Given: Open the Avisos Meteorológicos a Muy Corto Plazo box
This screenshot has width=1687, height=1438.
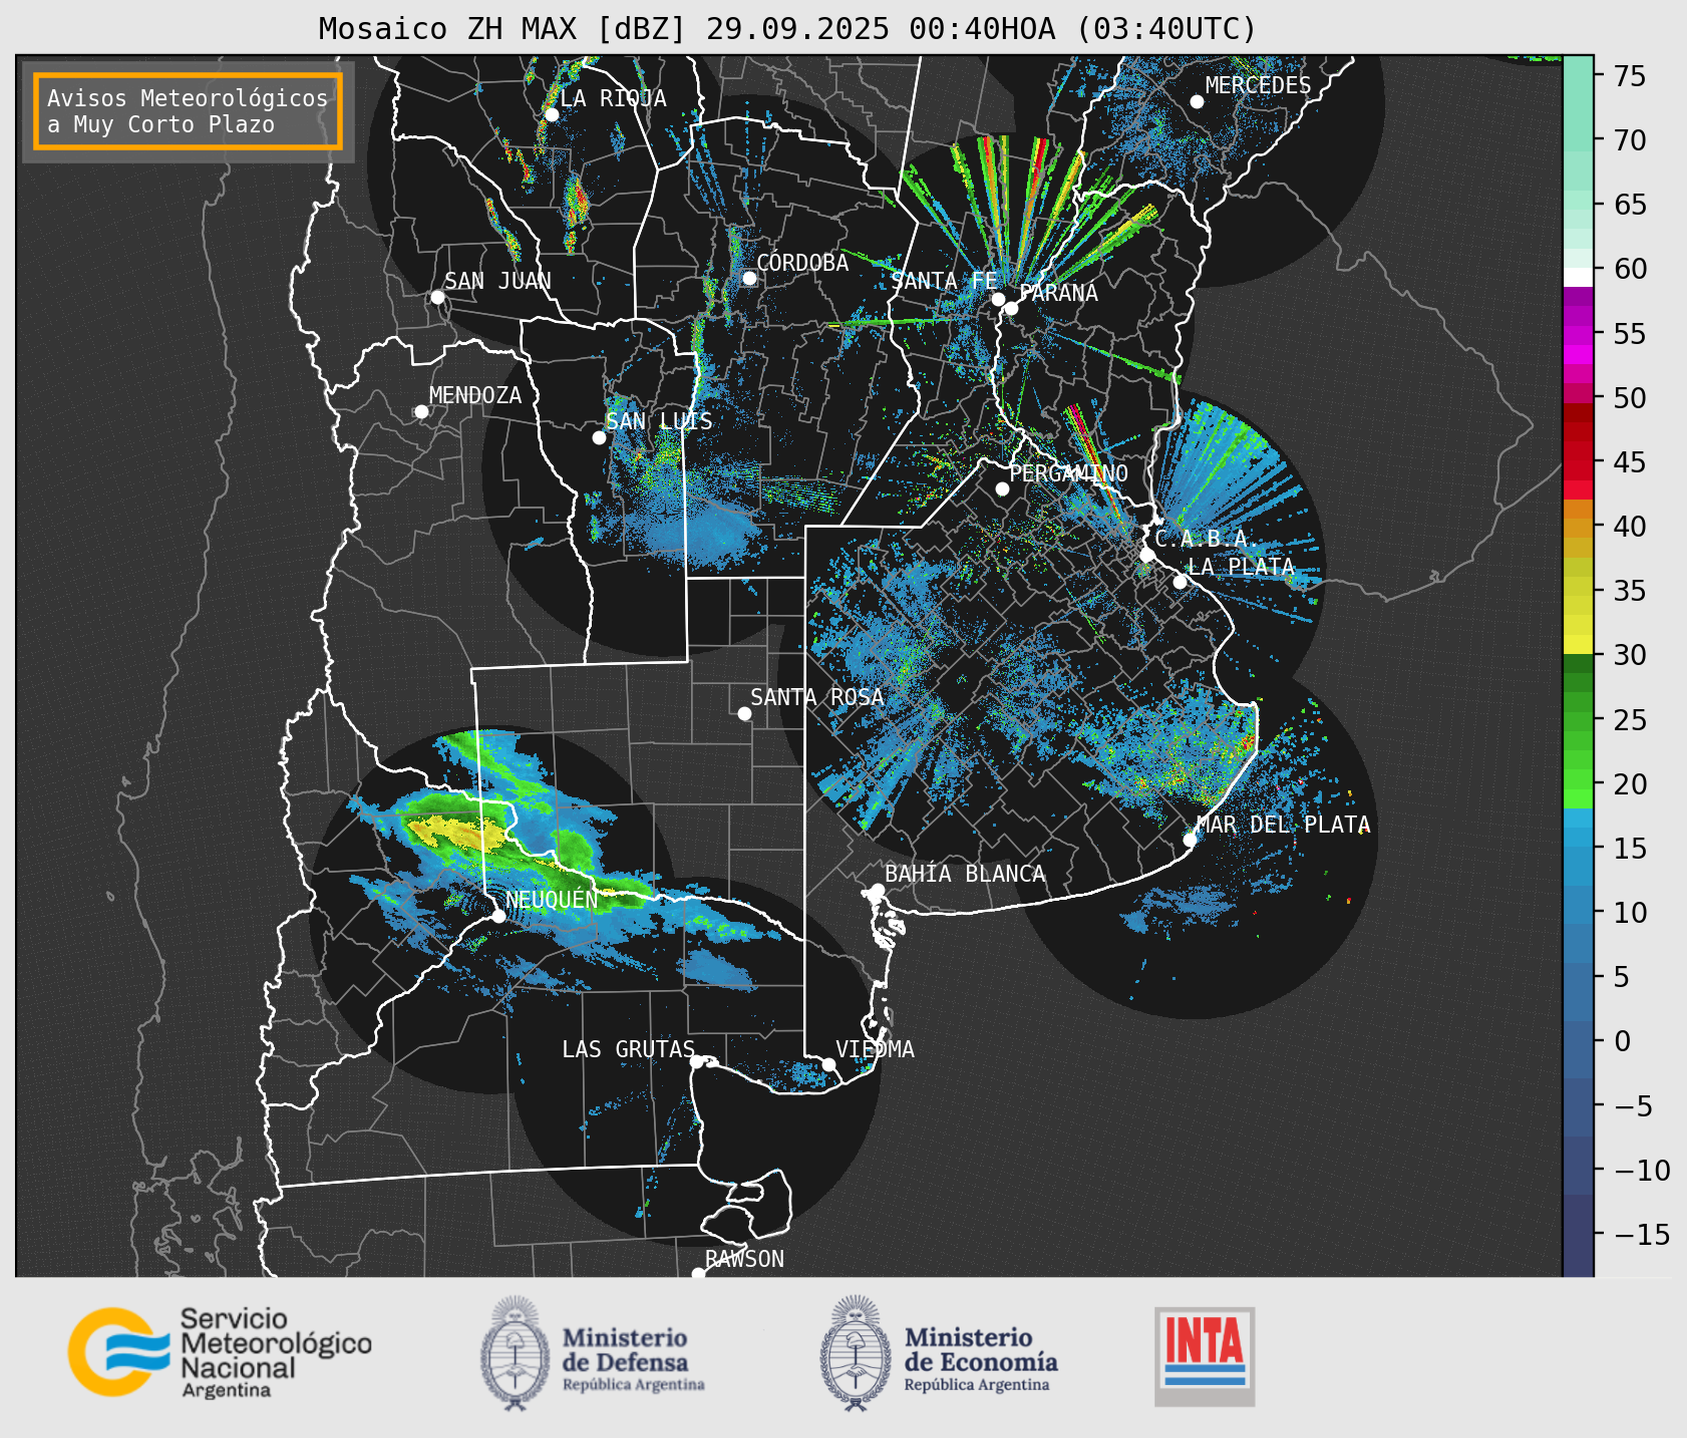Looking at the screenshot, I should point(188,111).
